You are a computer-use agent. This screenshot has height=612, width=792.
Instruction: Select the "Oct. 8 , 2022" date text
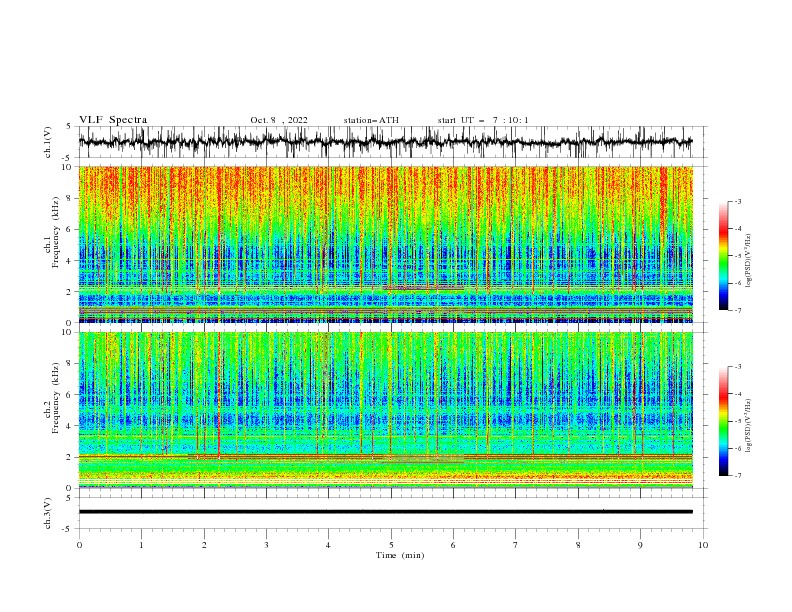[x=279, y=120]
